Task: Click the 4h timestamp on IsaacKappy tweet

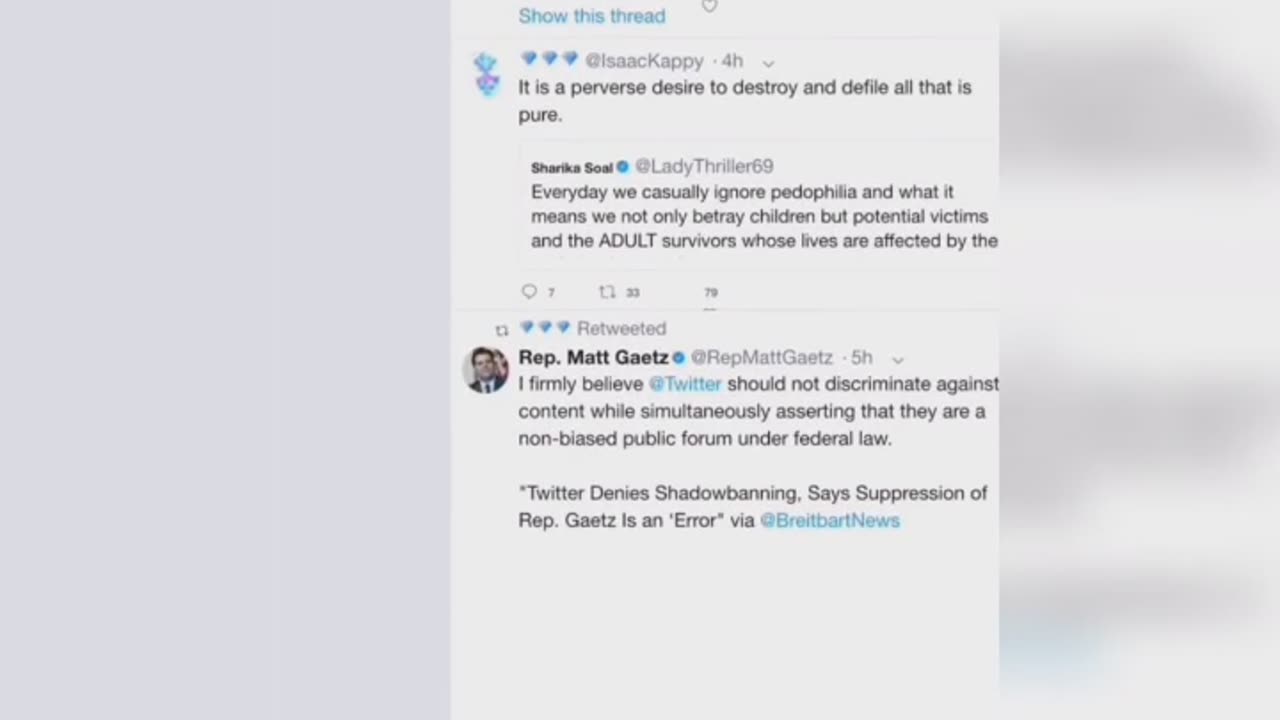Action: tap(733, 61)
